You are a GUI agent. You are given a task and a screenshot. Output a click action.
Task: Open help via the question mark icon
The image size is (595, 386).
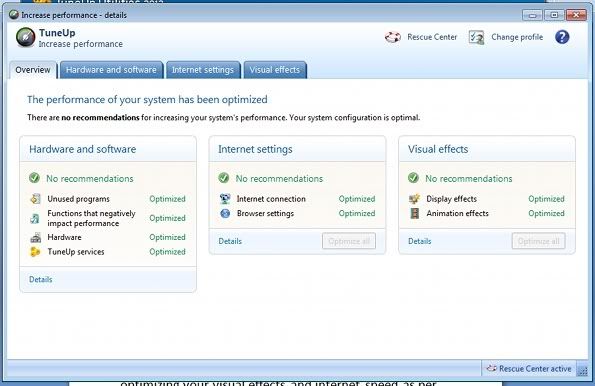click(x=562, y=37)
